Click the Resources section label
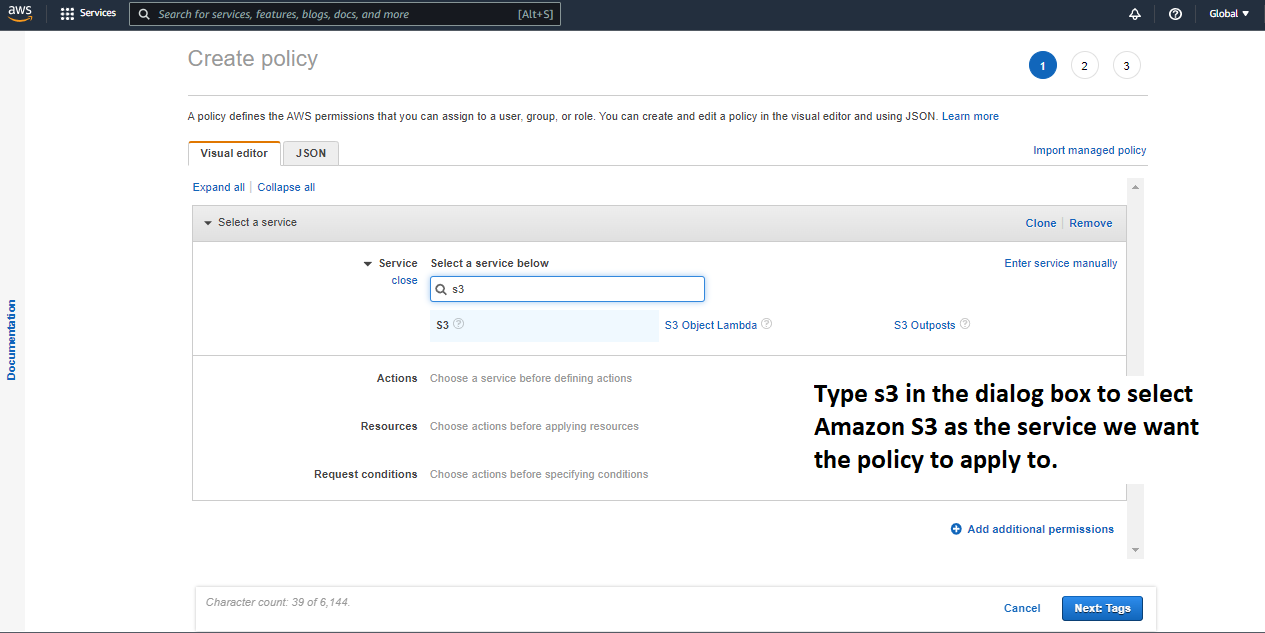The image size is (1265, 633). click(389, 426)
